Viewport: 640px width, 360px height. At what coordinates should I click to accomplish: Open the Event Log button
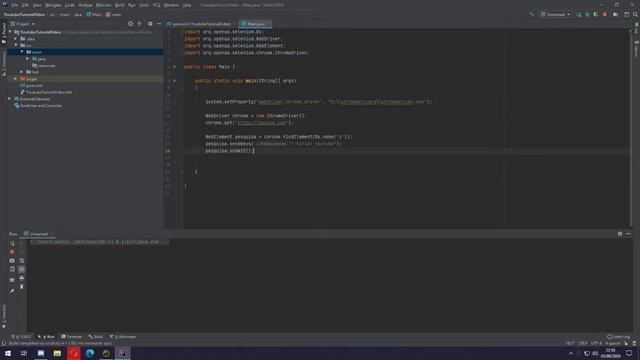618,337
